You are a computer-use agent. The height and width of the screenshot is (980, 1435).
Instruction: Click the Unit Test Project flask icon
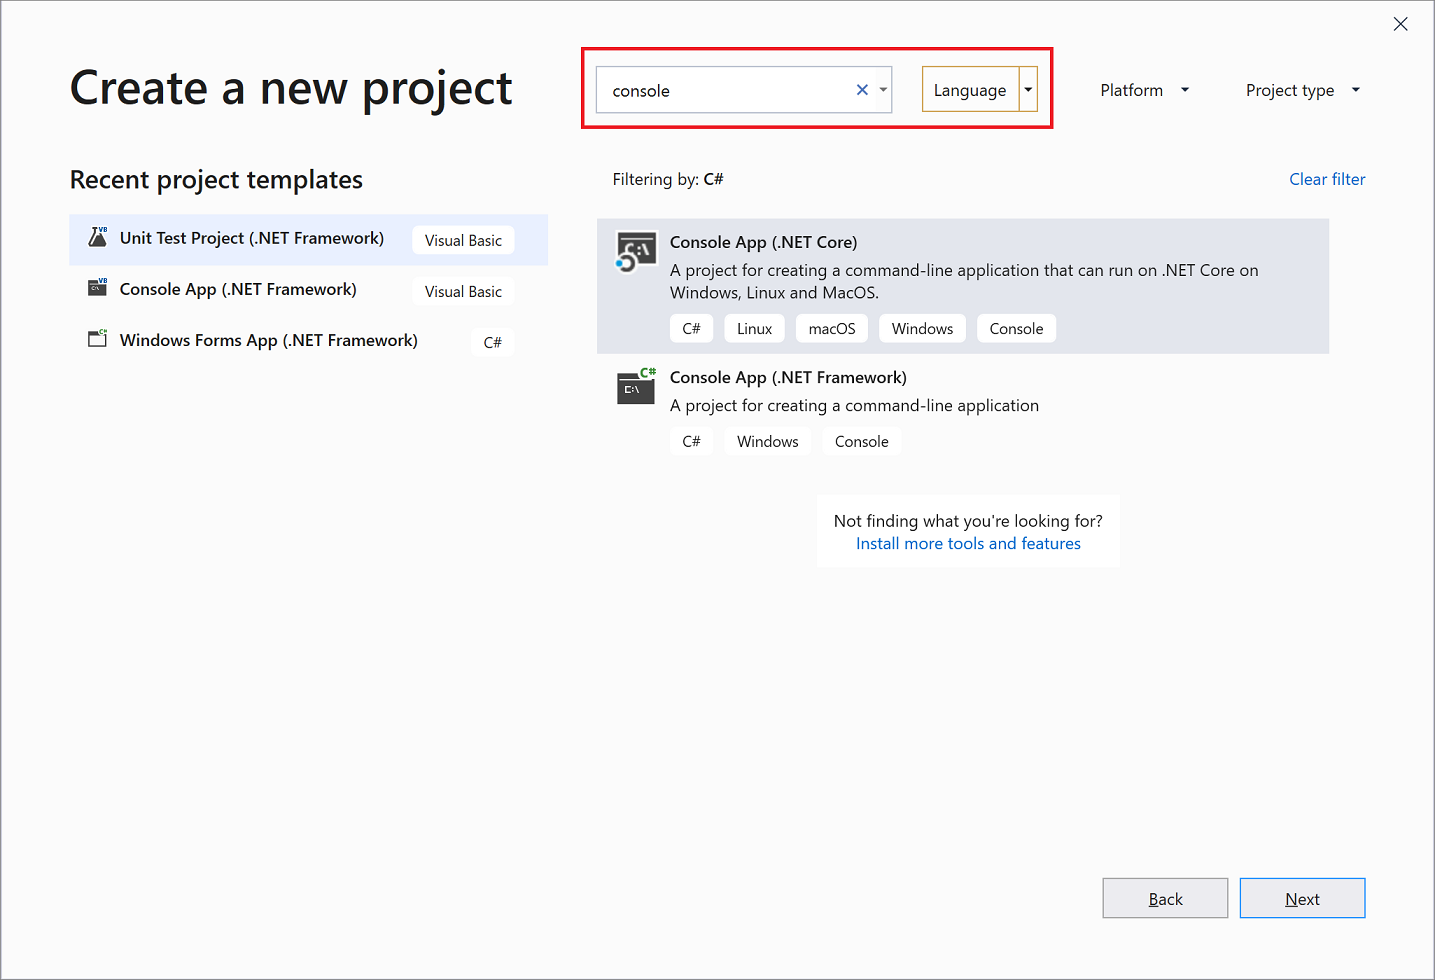point(98,237)
